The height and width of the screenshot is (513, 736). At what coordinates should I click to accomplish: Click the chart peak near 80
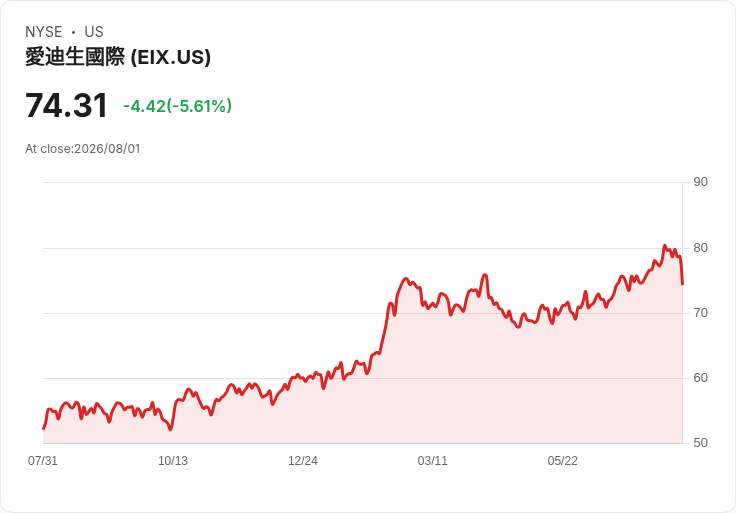[664, 245]
